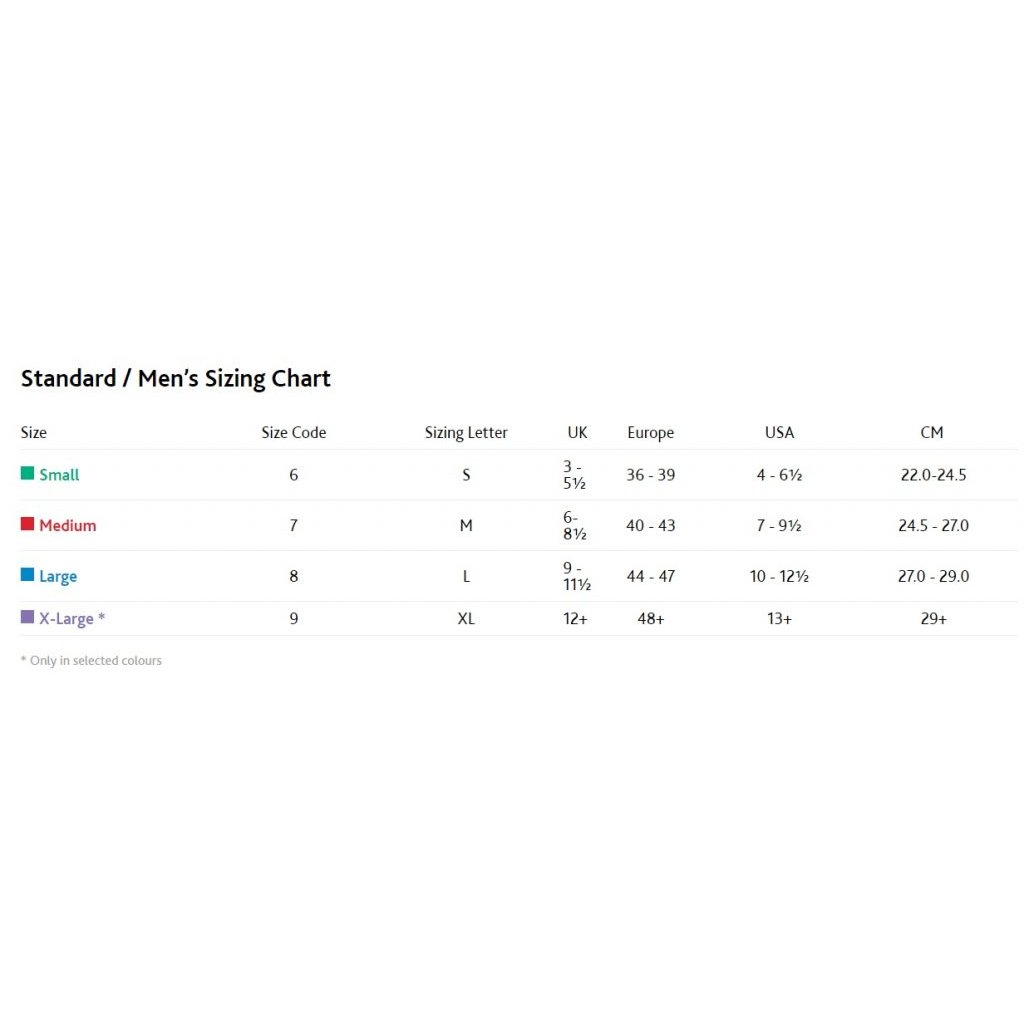Select the Large size label
1024x1024 pixels.
(58, 577)
